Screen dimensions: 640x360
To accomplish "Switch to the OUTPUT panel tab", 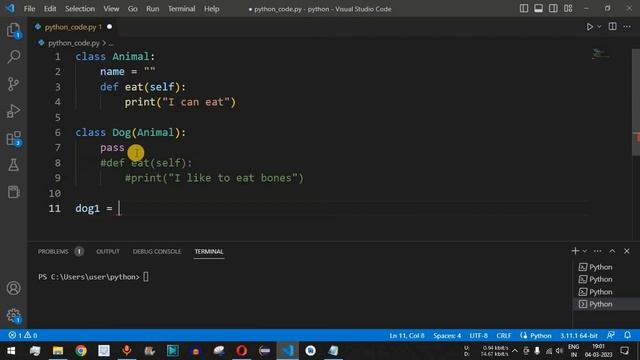I will click(x=108, y=251).
